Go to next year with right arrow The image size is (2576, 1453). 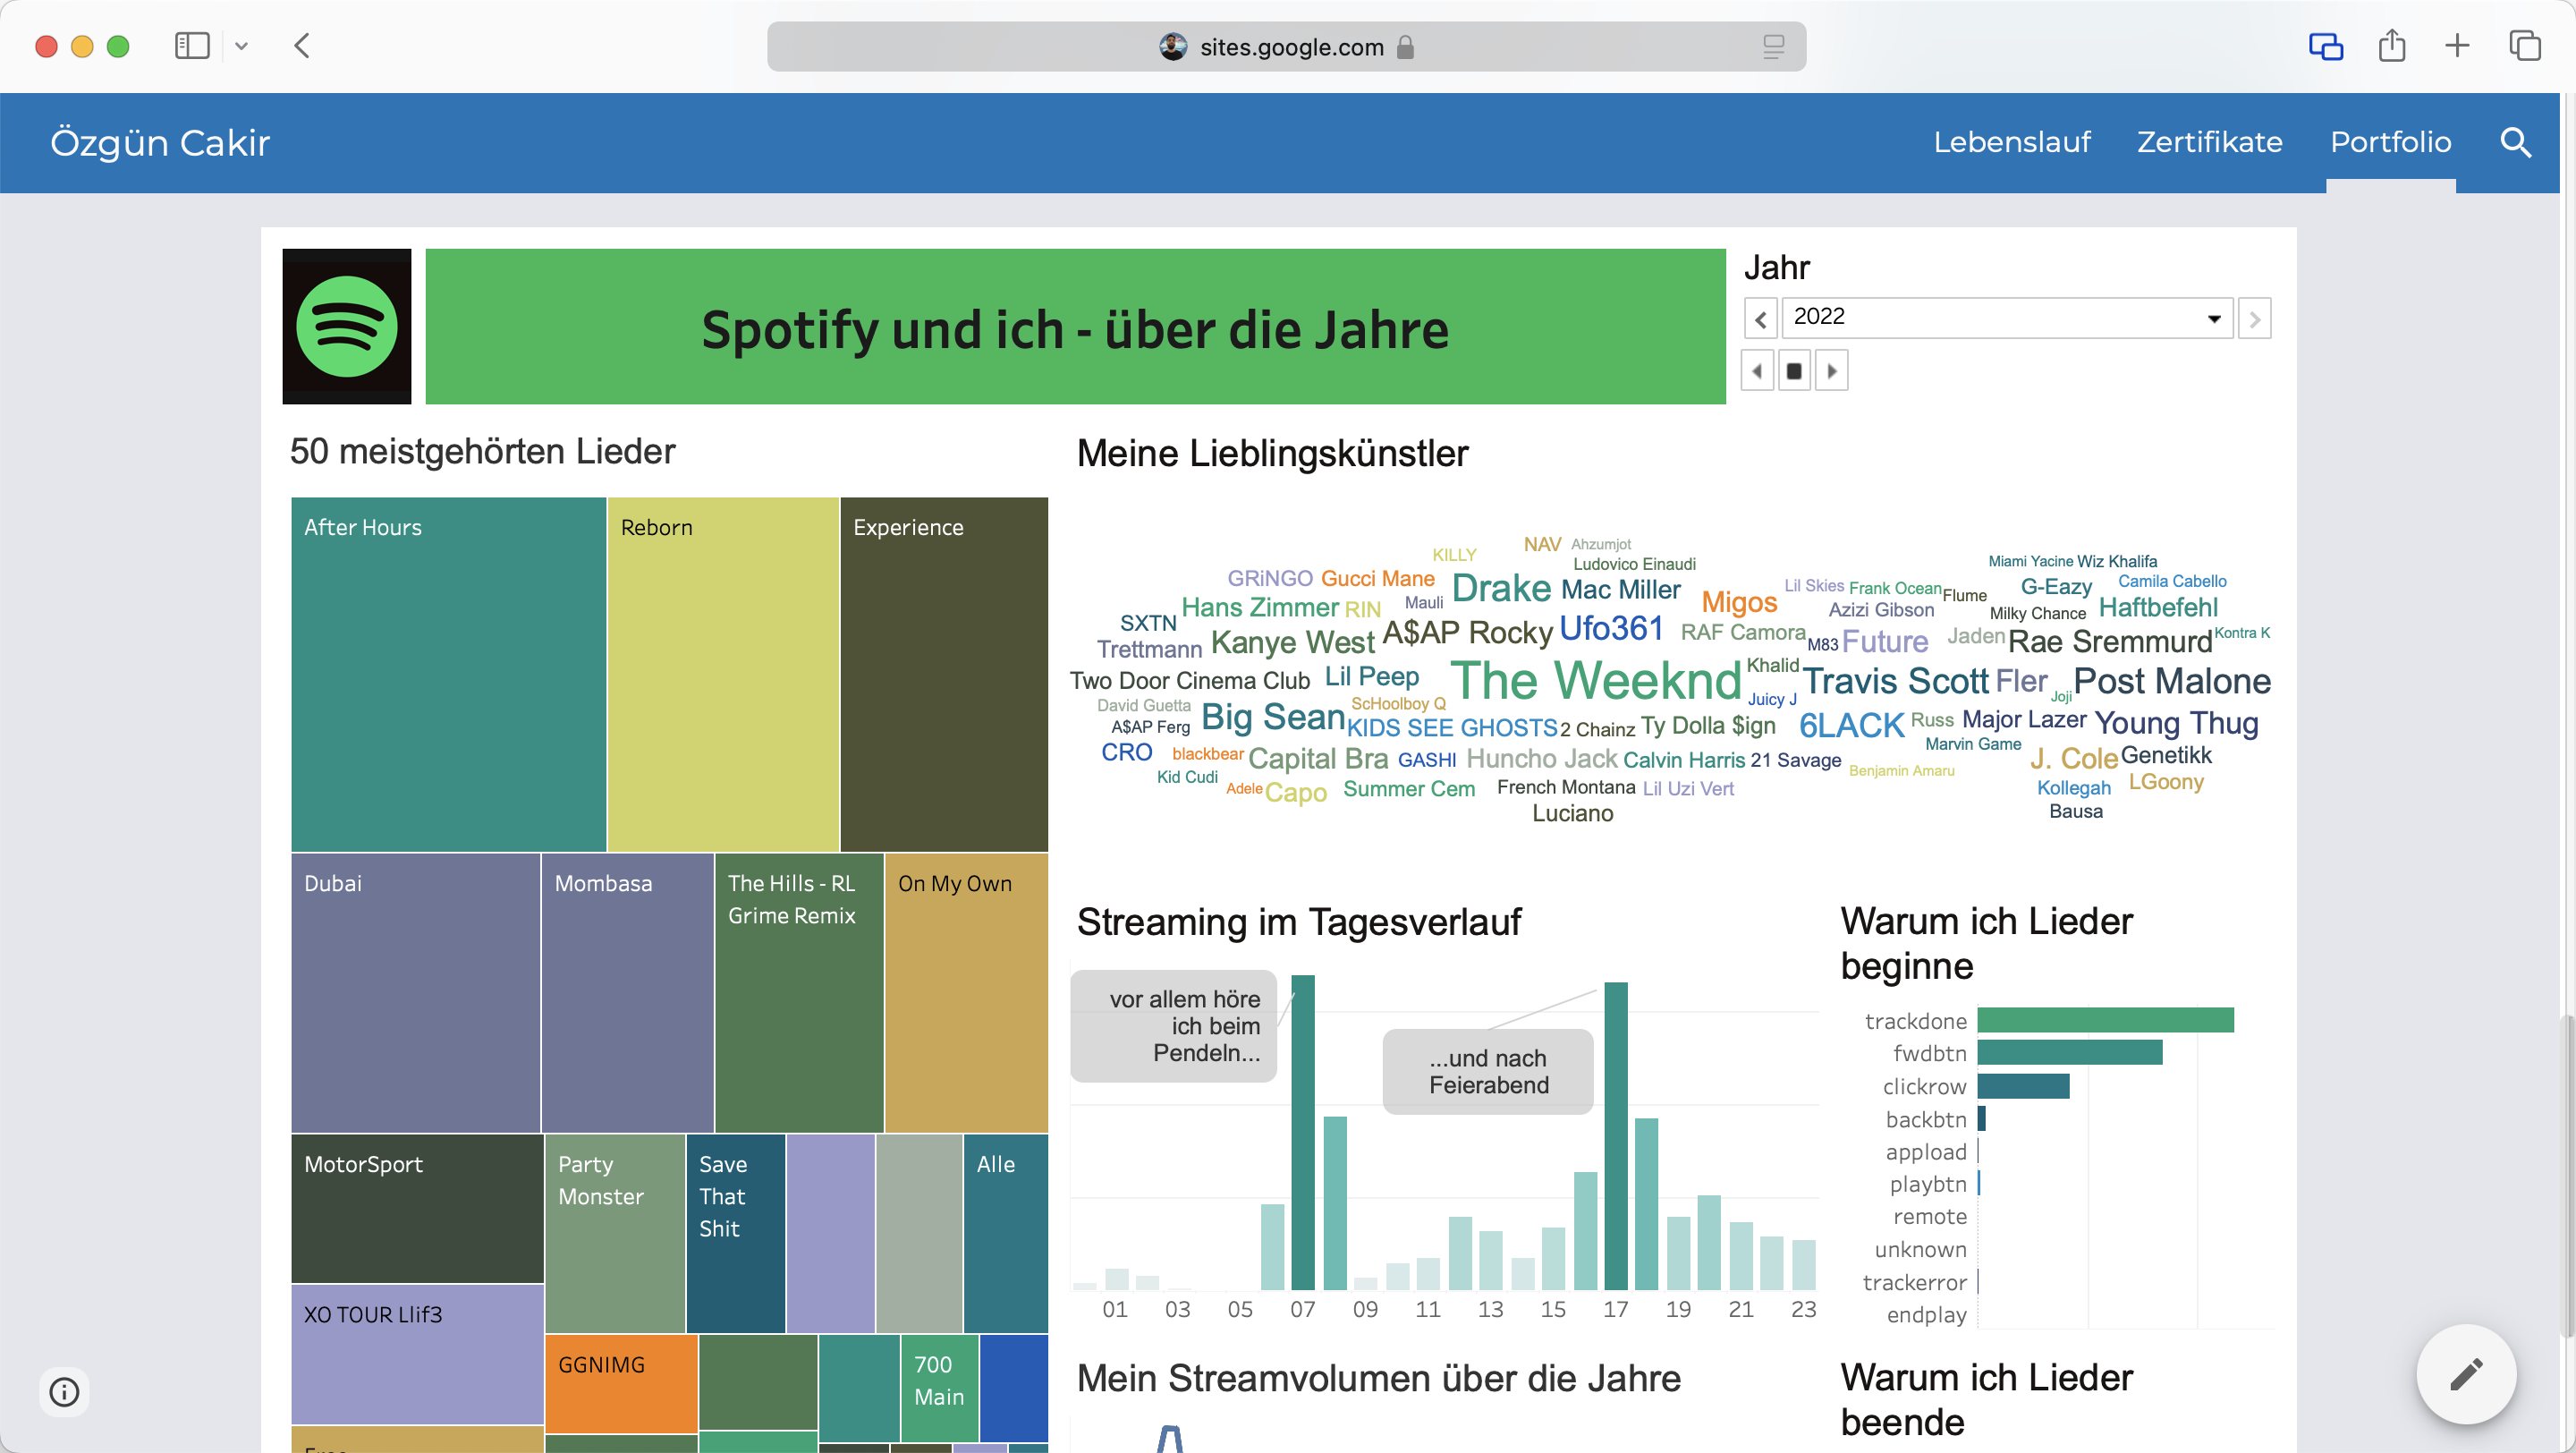click(2254, 319)
